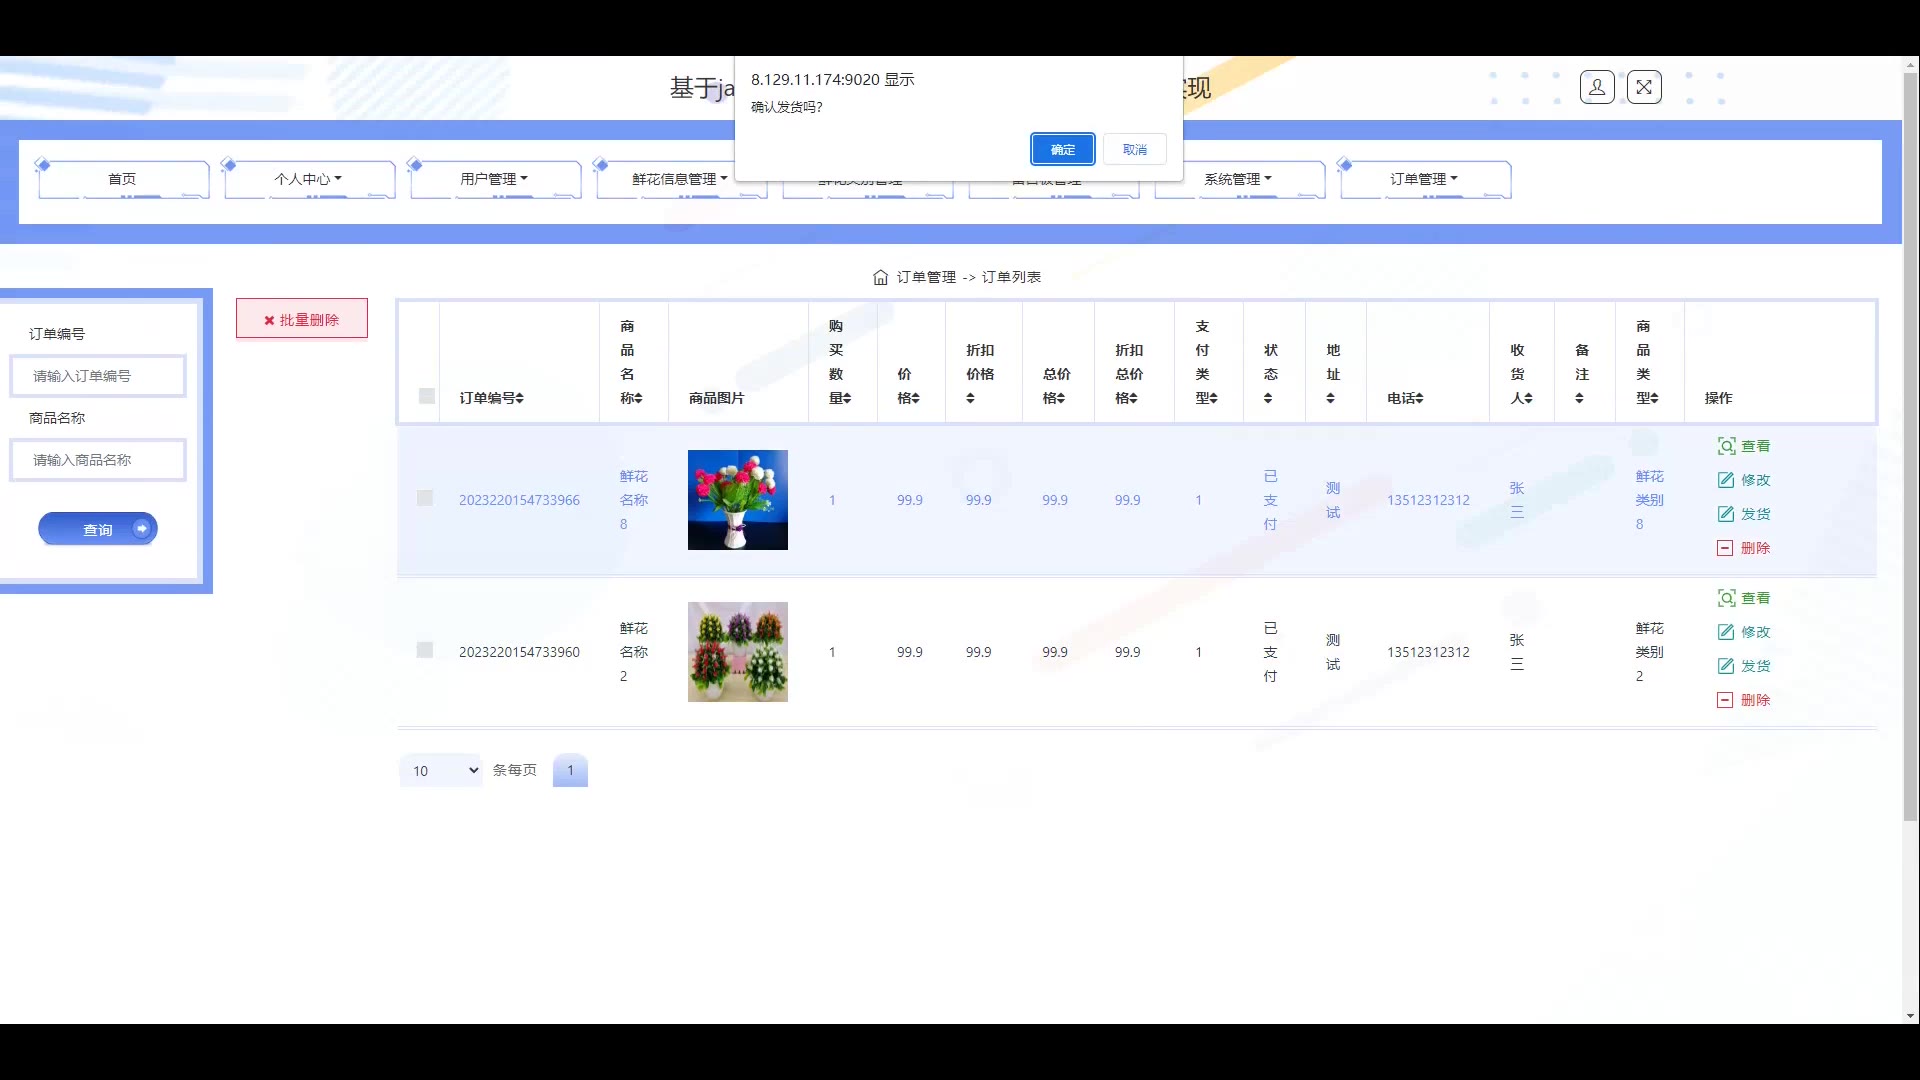Expand the 订单管理 dropdown menu
1920x1080 pixels.
pyautogui.click(x=1424, y=179)
